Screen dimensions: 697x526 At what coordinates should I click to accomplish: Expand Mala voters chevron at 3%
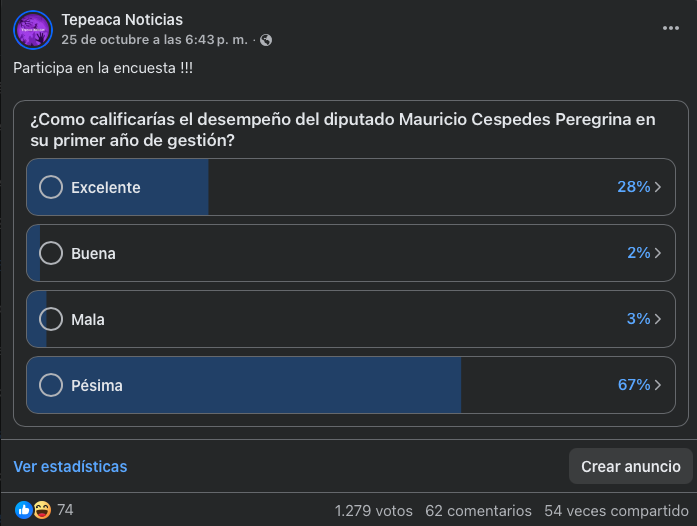(658, 319)
